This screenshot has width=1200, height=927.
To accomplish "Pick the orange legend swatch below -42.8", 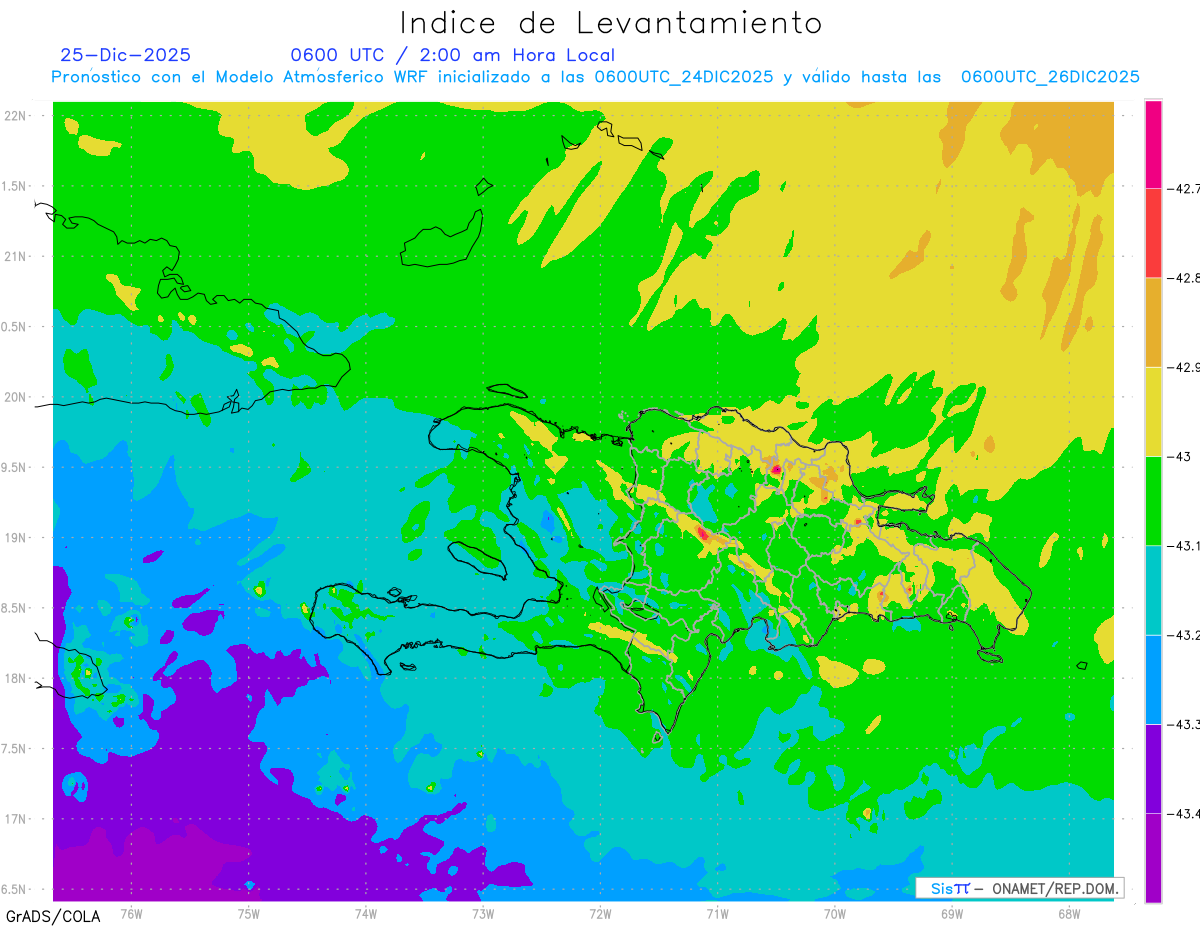I will [x=1153, y=322].
